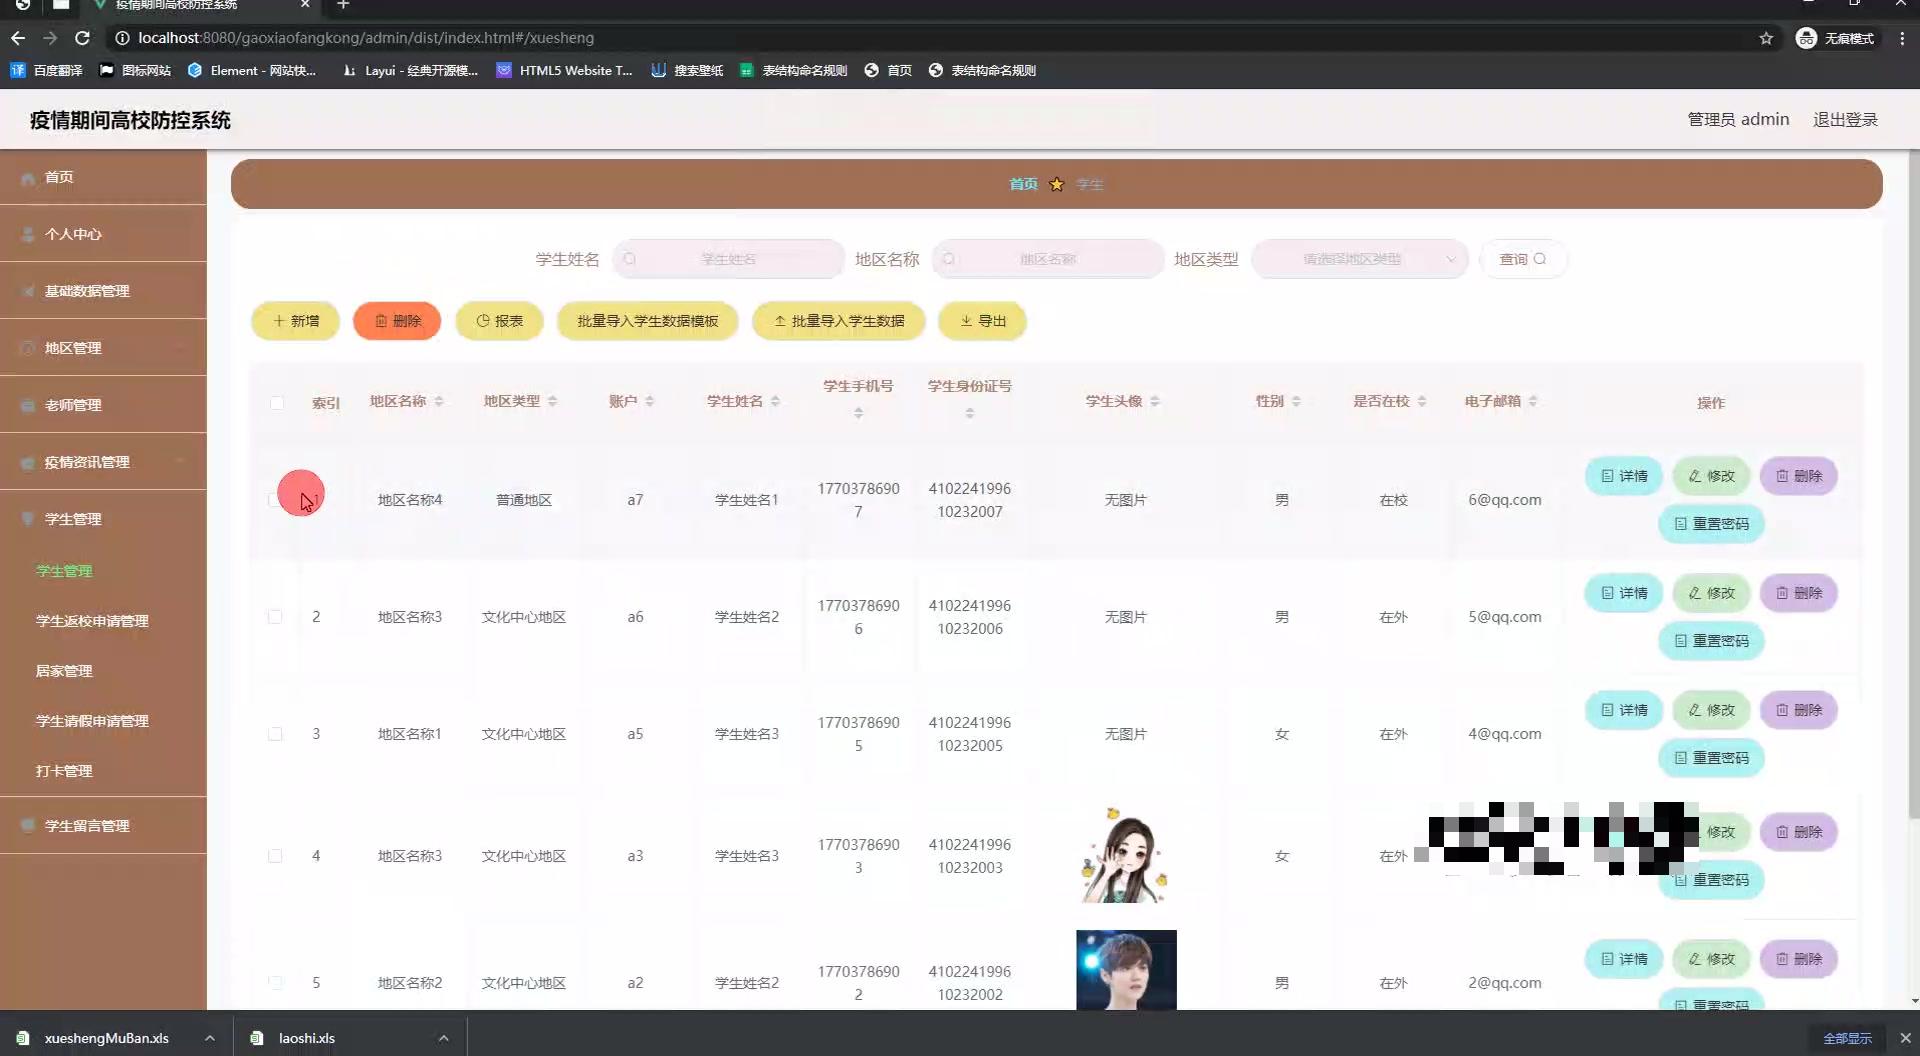Select the 首页 home icon in the sidebar

pos(27,177)
